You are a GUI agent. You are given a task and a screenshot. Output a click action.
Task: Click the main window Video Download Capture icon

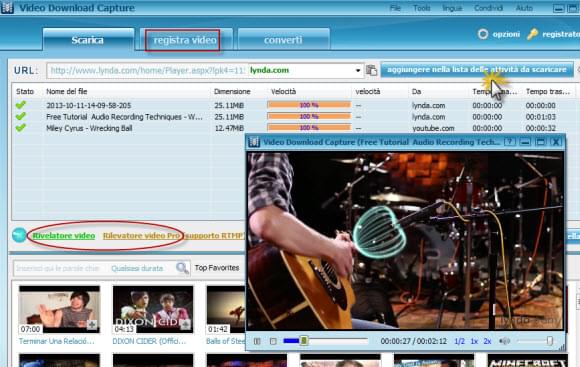point(7,7)
